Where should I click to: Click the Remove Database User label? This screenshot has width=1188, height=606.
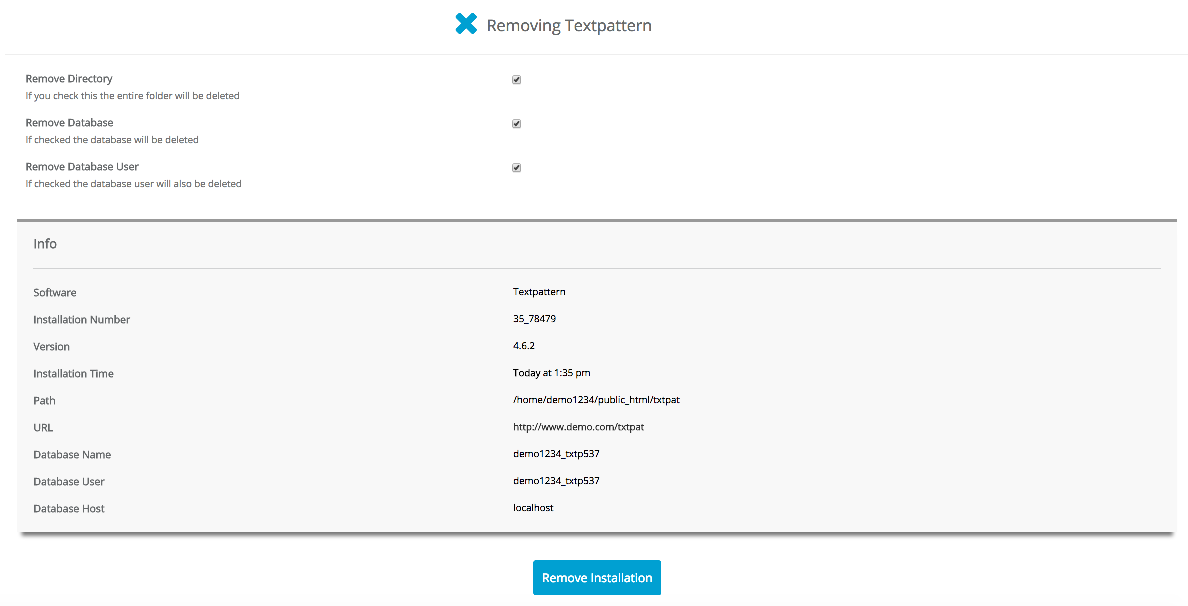click(83, 167)
